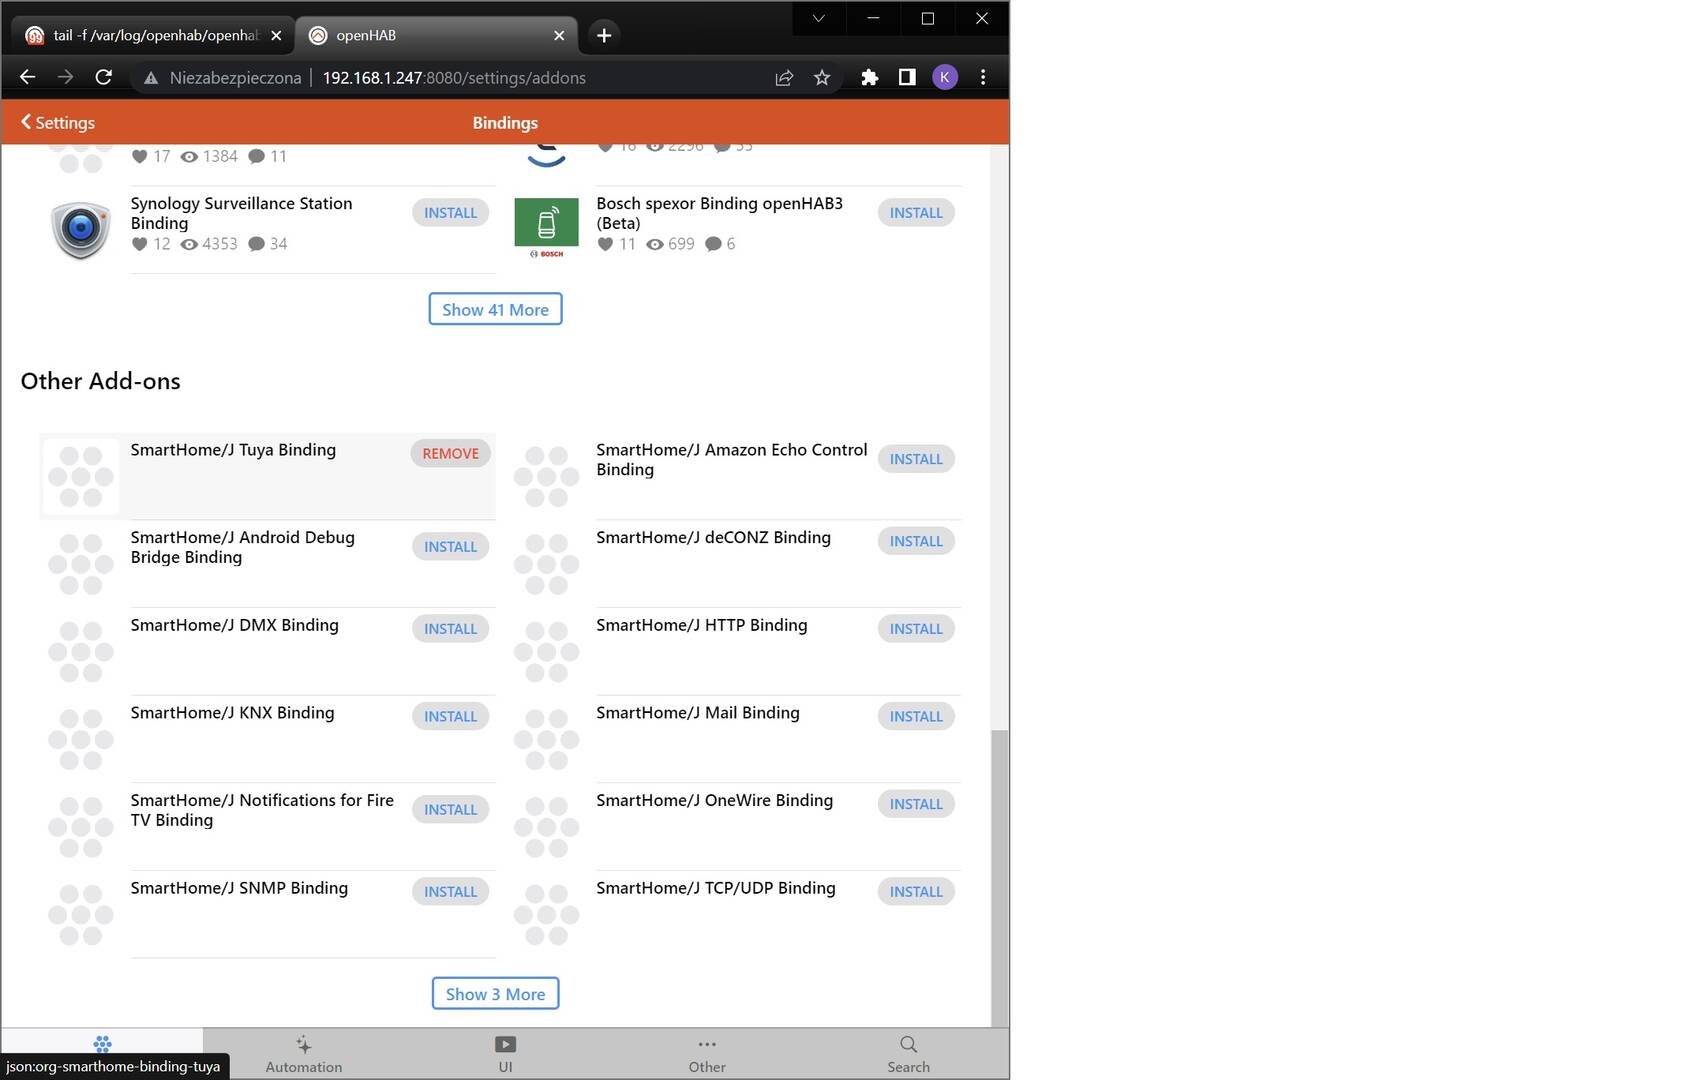Open Synology Surveillance Station Binding title
Image resolution: width=1694 pixels, height=1080 pixels.
[x=241, y=213]
